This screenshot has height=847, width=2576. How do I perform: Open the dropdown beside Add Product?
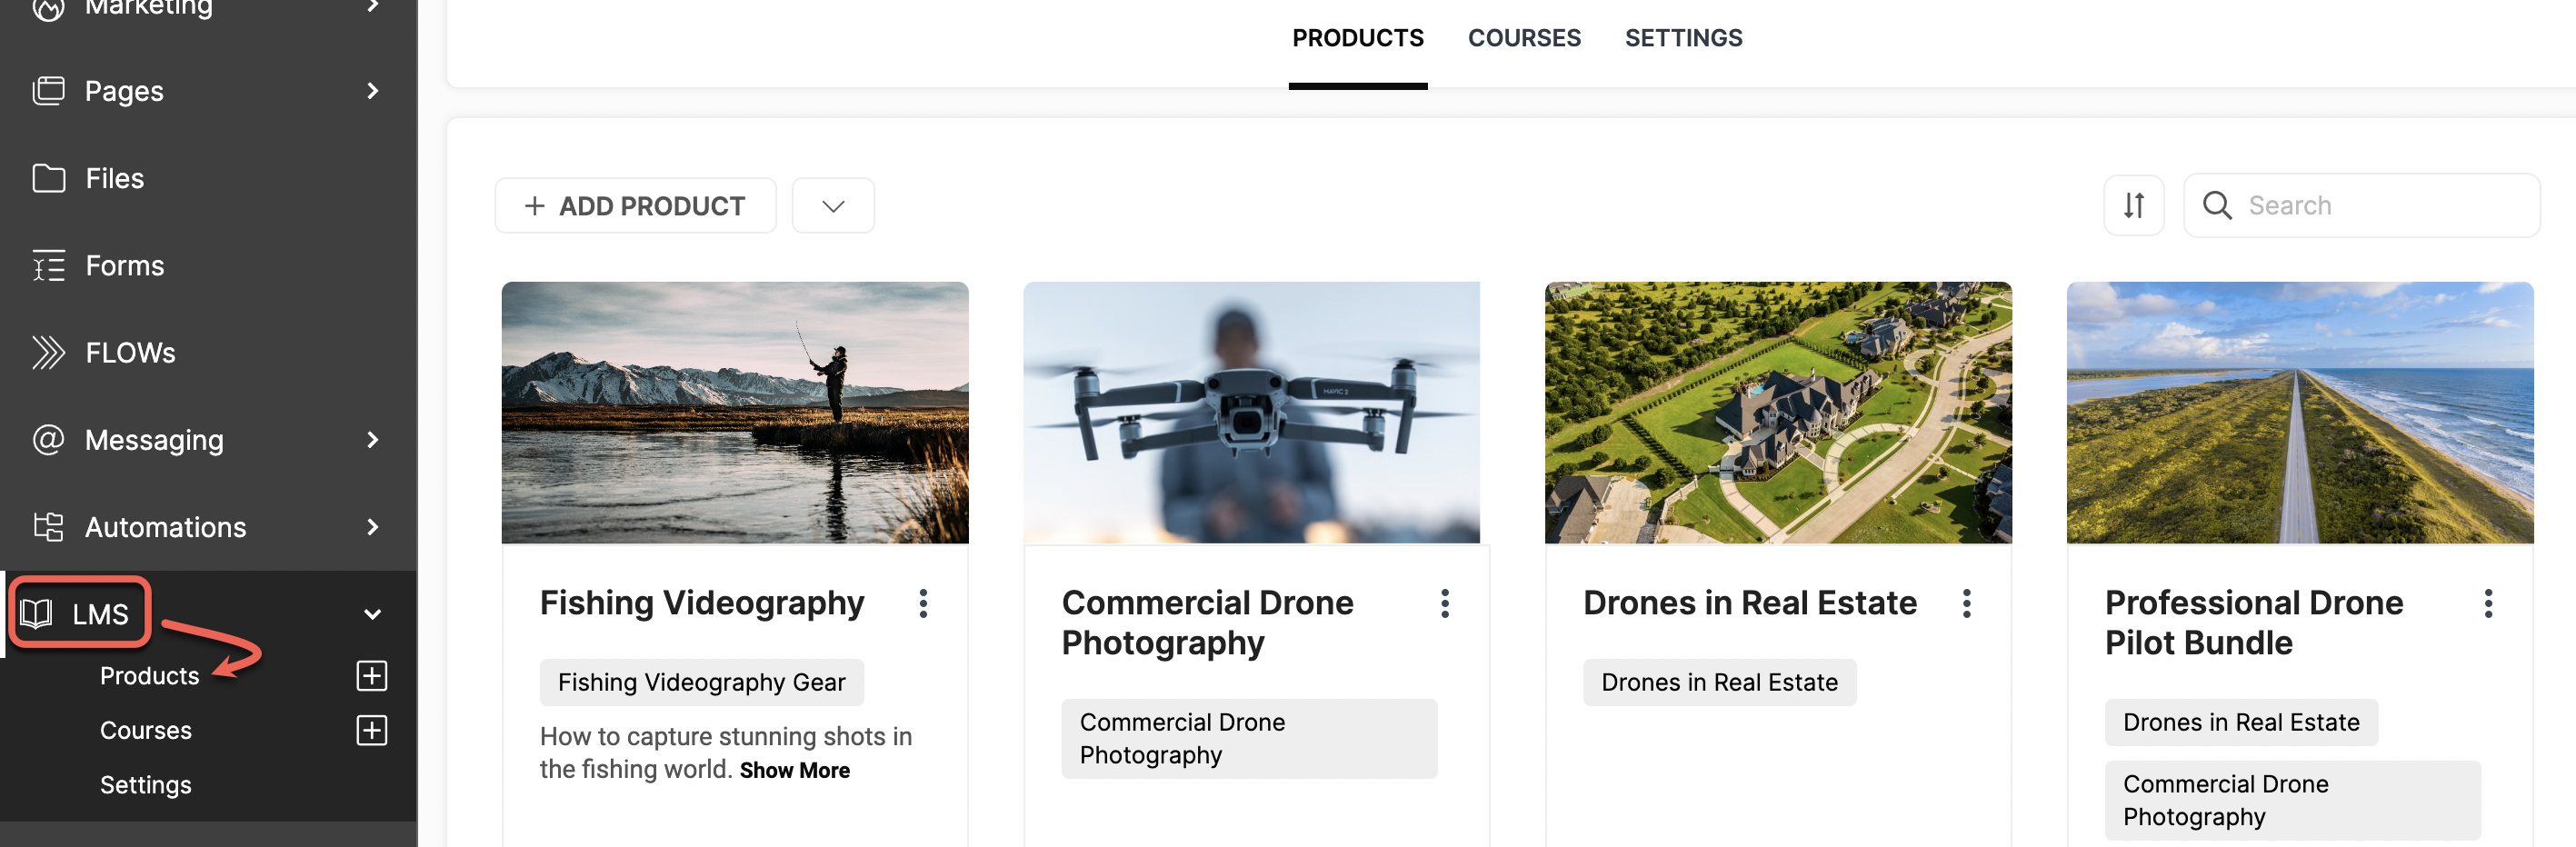click(833, 206)
